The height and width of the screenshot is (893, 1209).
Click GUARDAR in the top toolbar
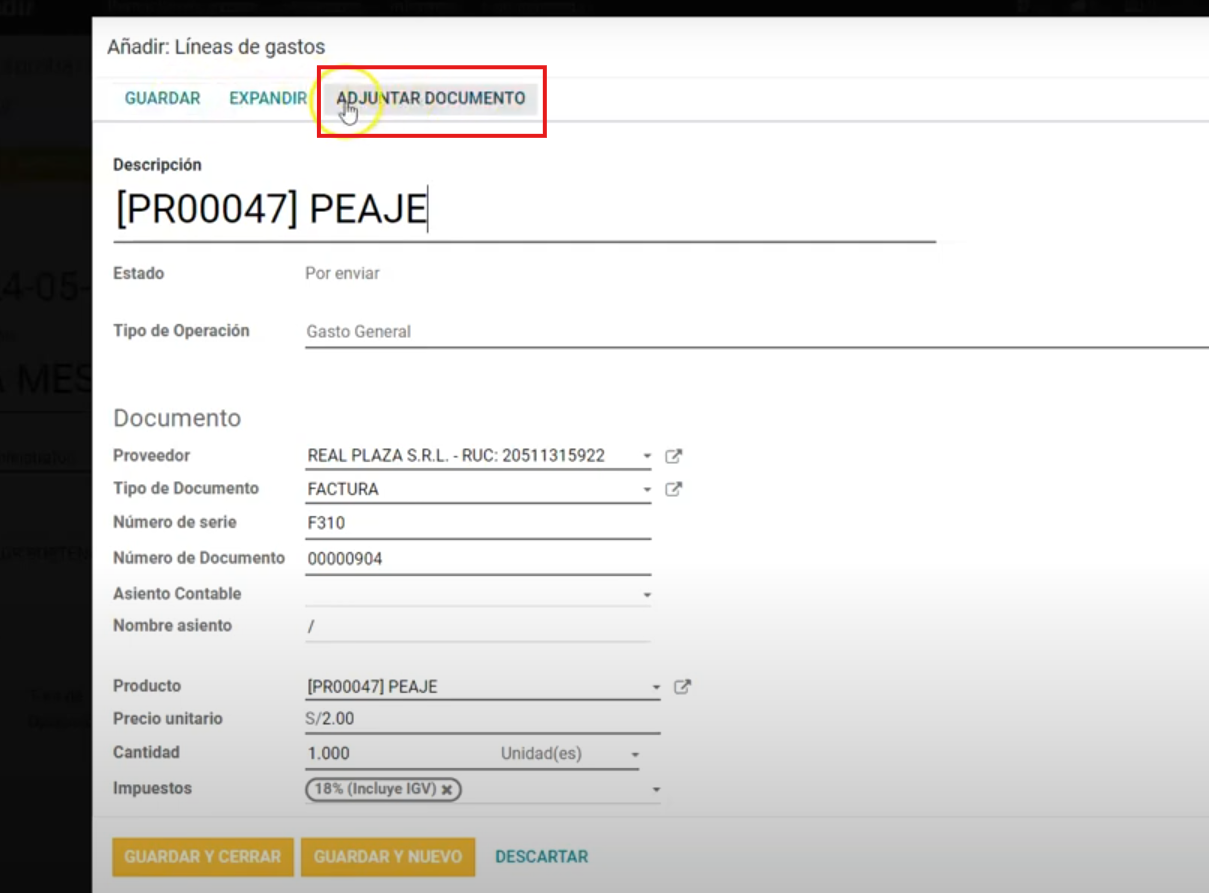(x=162, y=98)
